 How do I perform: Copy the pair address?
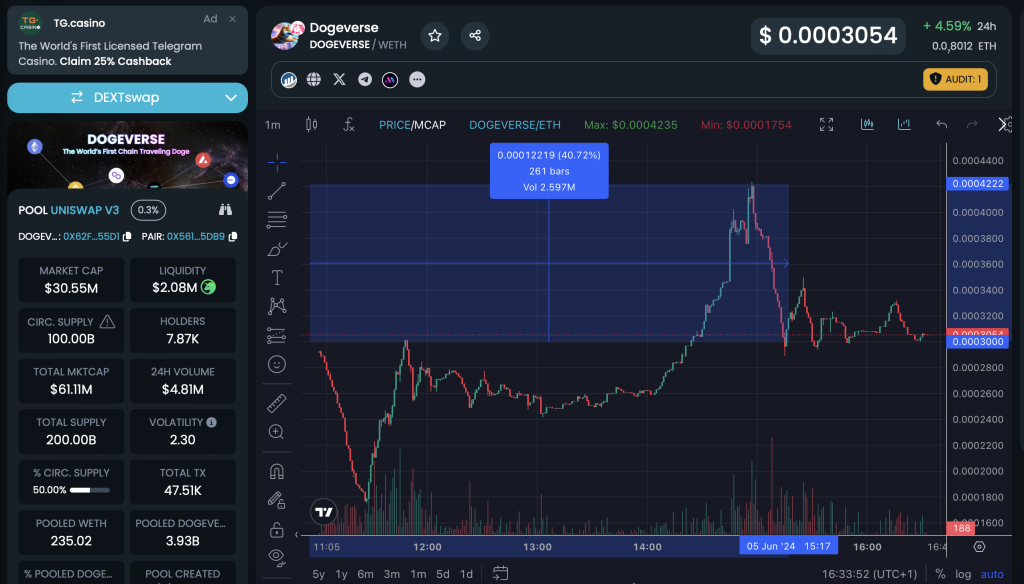(x=232, y=236)
